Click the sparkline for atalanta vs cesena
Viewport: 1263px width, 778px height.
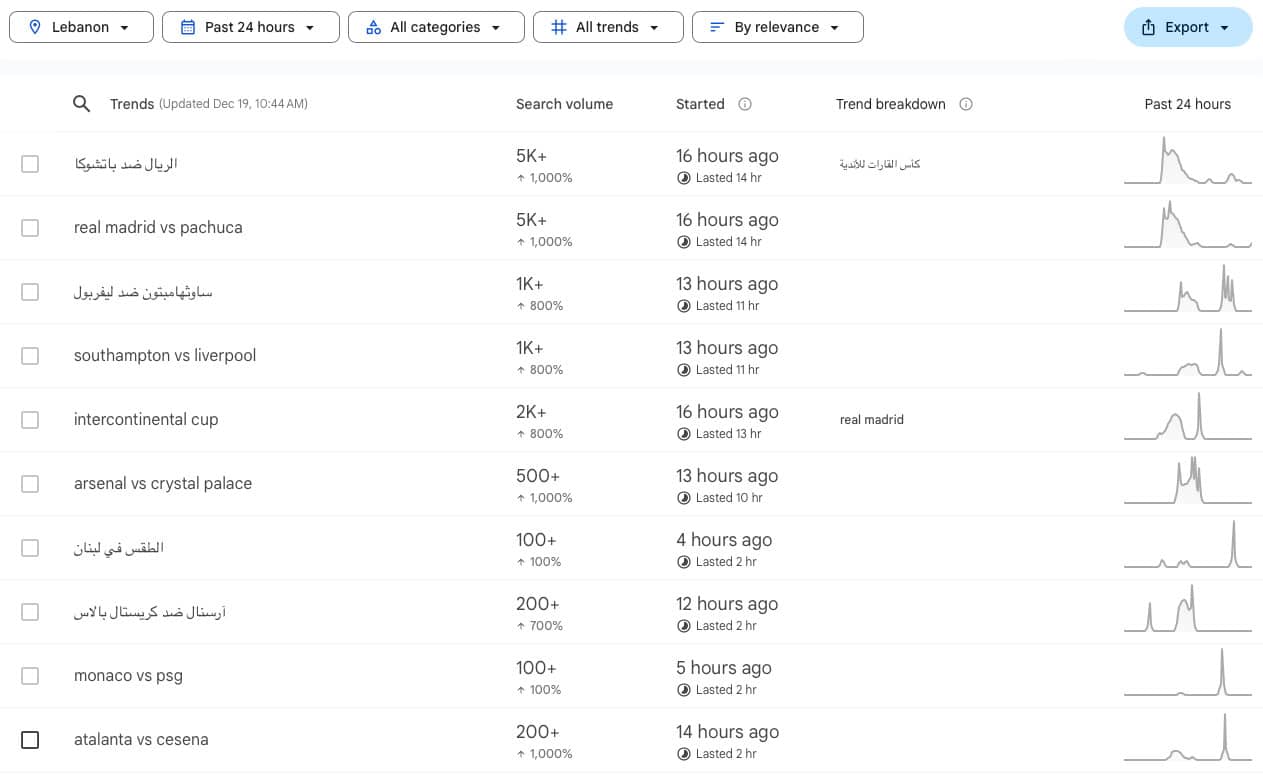[1188, 736]
